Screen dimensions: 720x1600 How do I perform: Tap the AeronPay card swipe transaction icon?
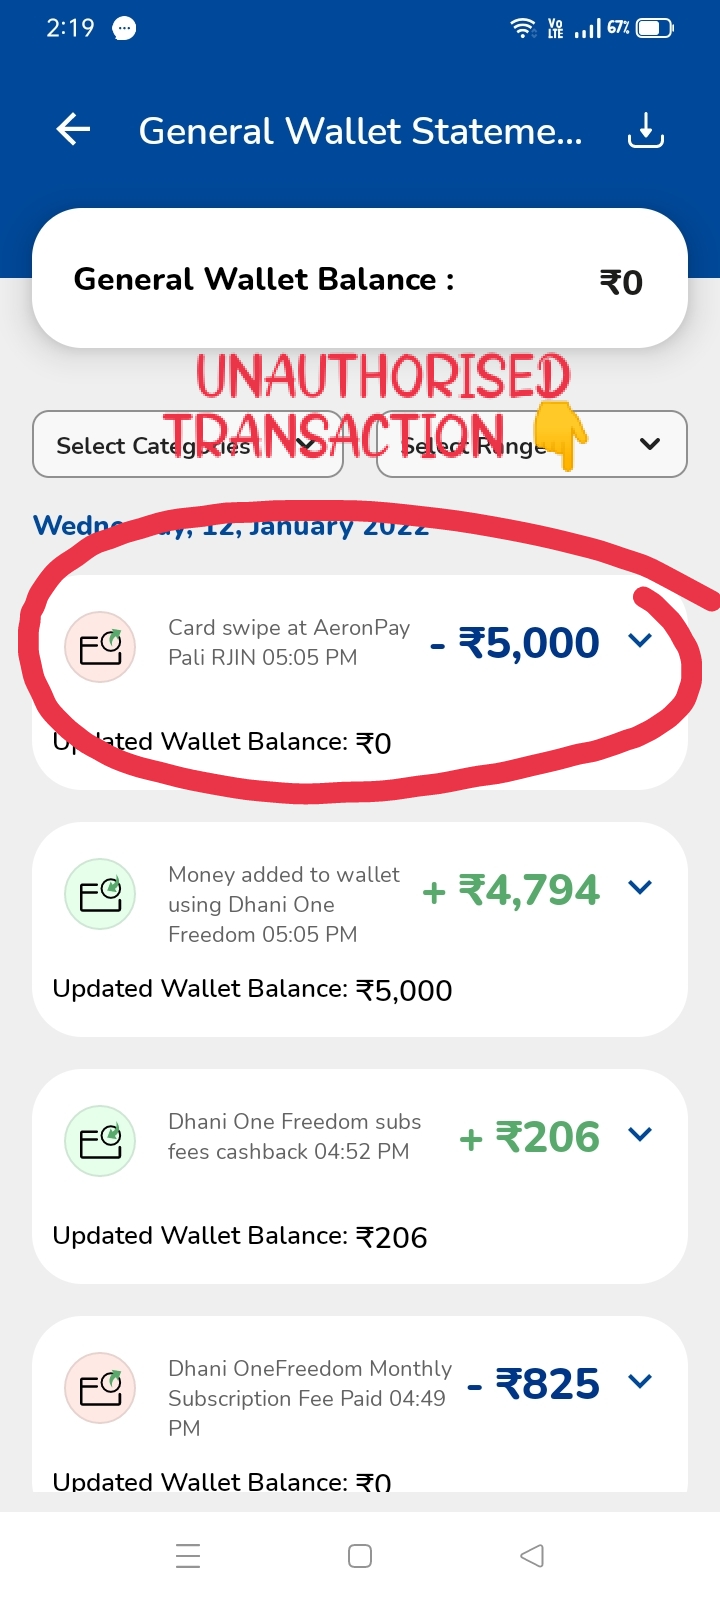100,647
